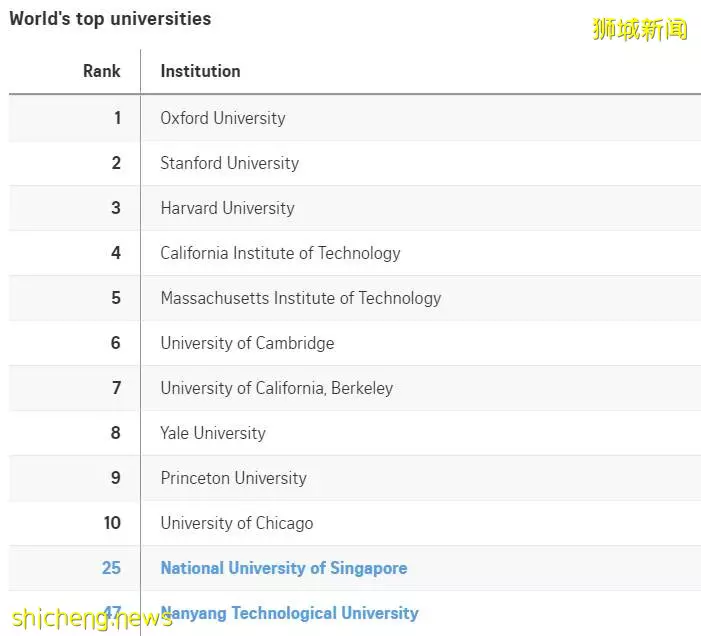The height and width of the screenshot is (636, 701).
Task: Click the yellow Chinese watermark text
Action: click(x=640, y=28)
